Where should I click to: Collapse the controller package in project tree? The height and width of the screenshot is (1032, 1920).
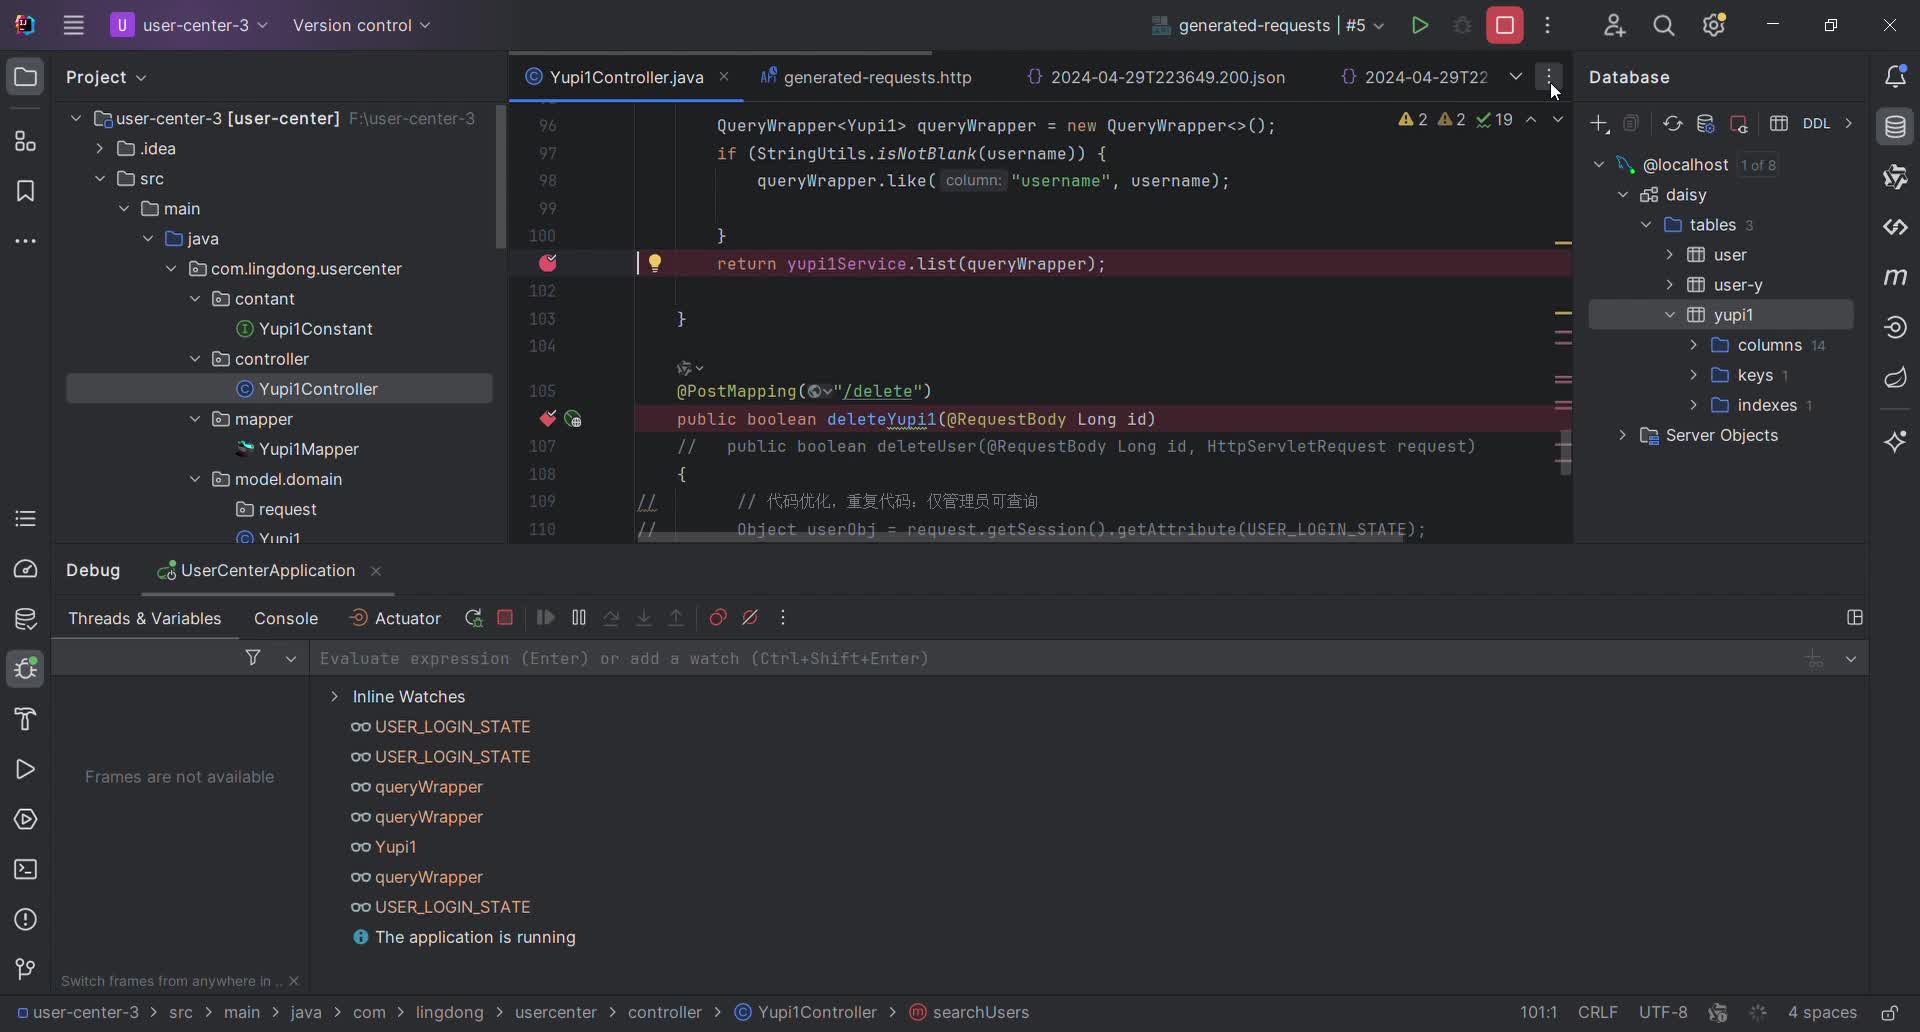point(195,359)
